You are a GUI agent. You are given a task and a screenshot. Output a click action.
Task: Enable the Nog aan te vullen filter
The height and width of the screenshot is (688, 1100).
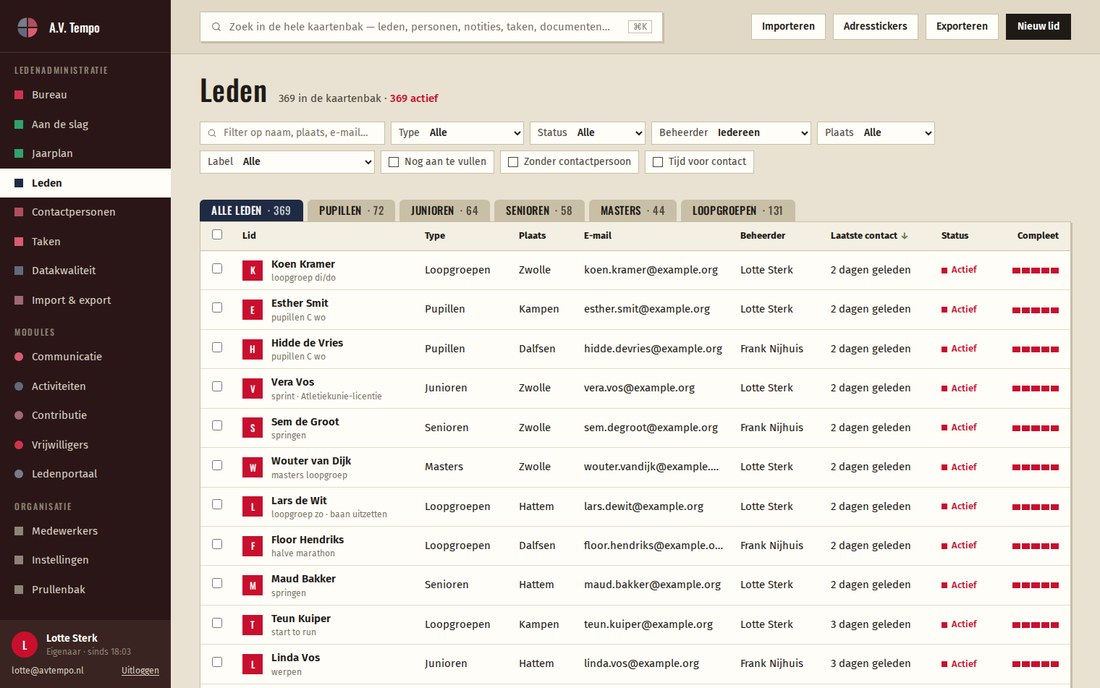438,162
